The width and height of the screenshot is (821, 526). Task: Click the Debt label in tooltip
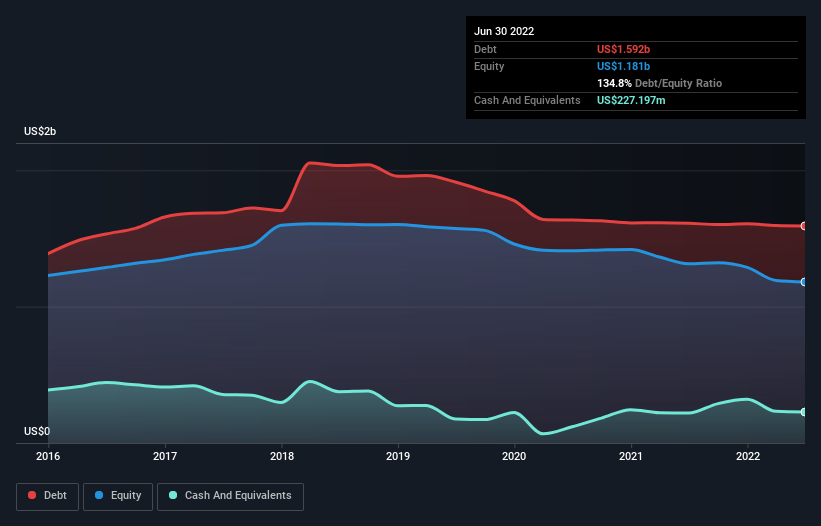click(x=485, y=49)
